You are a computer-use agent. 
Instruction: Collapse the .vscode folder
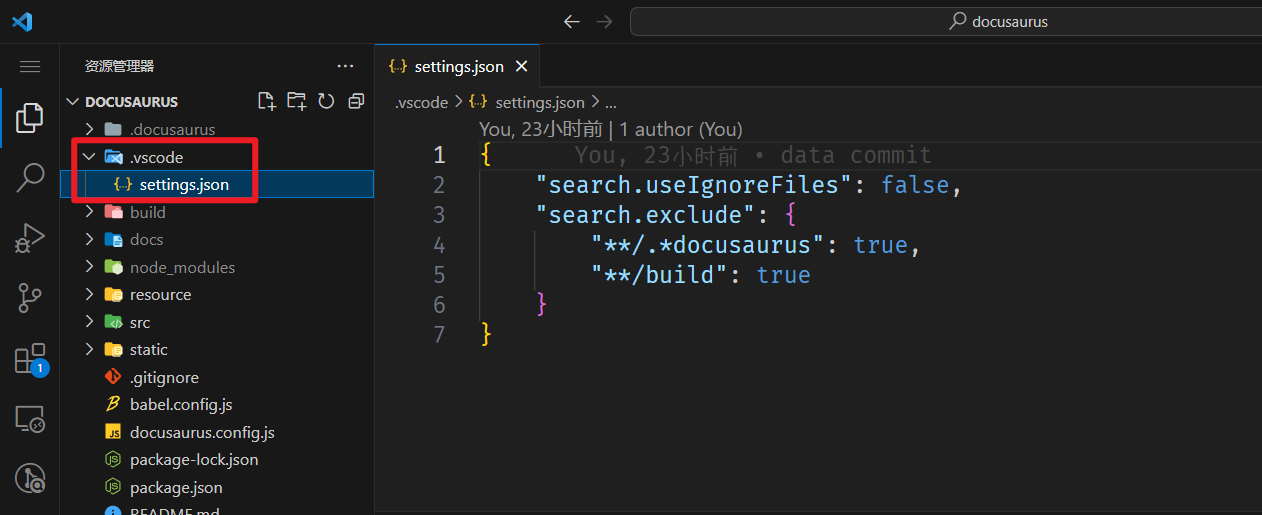point(89,157)
